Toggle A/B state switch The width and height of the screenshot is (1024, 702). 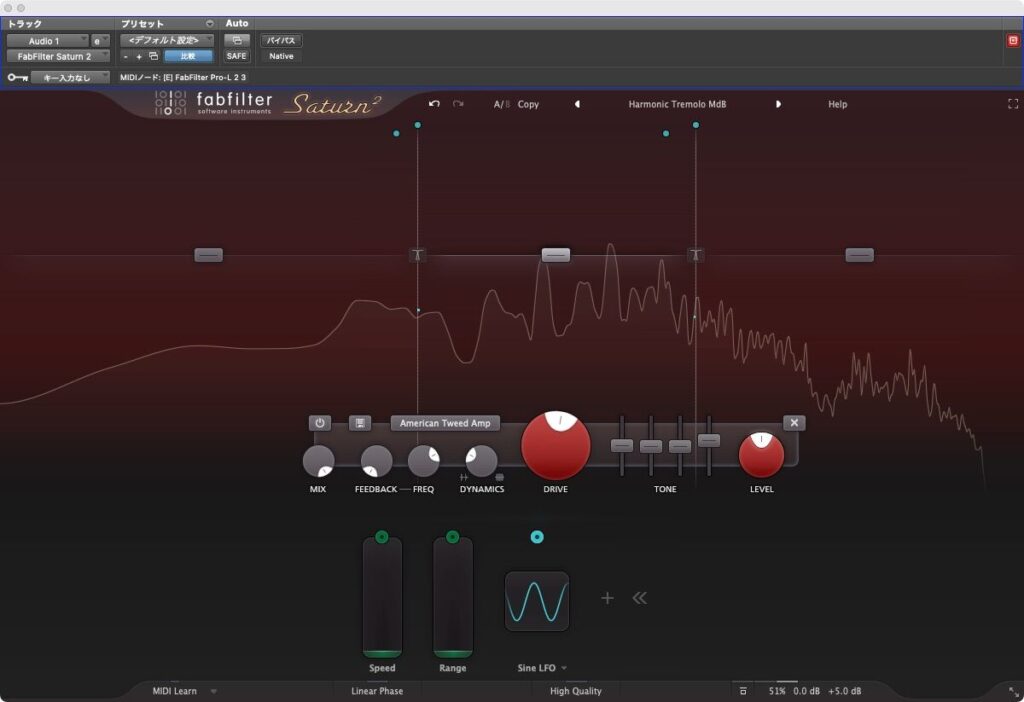click(x=502, y=104)
